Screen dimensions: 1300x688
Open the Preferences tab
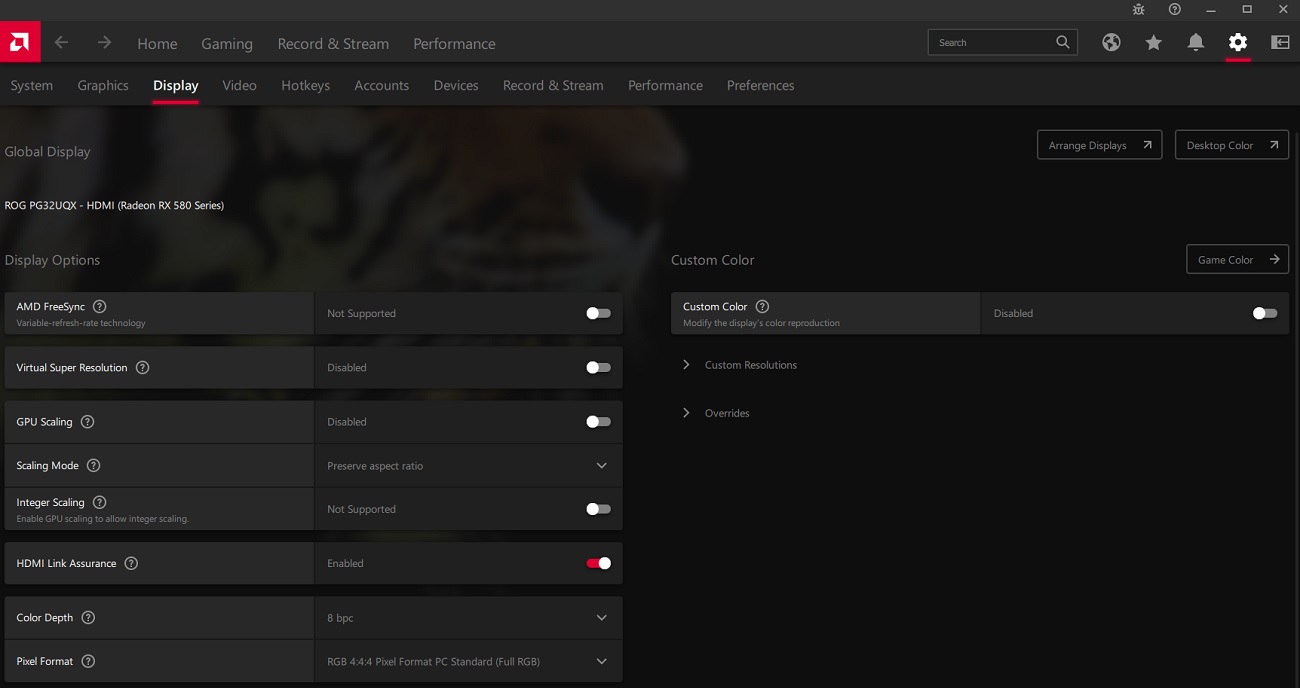(761, 85)
